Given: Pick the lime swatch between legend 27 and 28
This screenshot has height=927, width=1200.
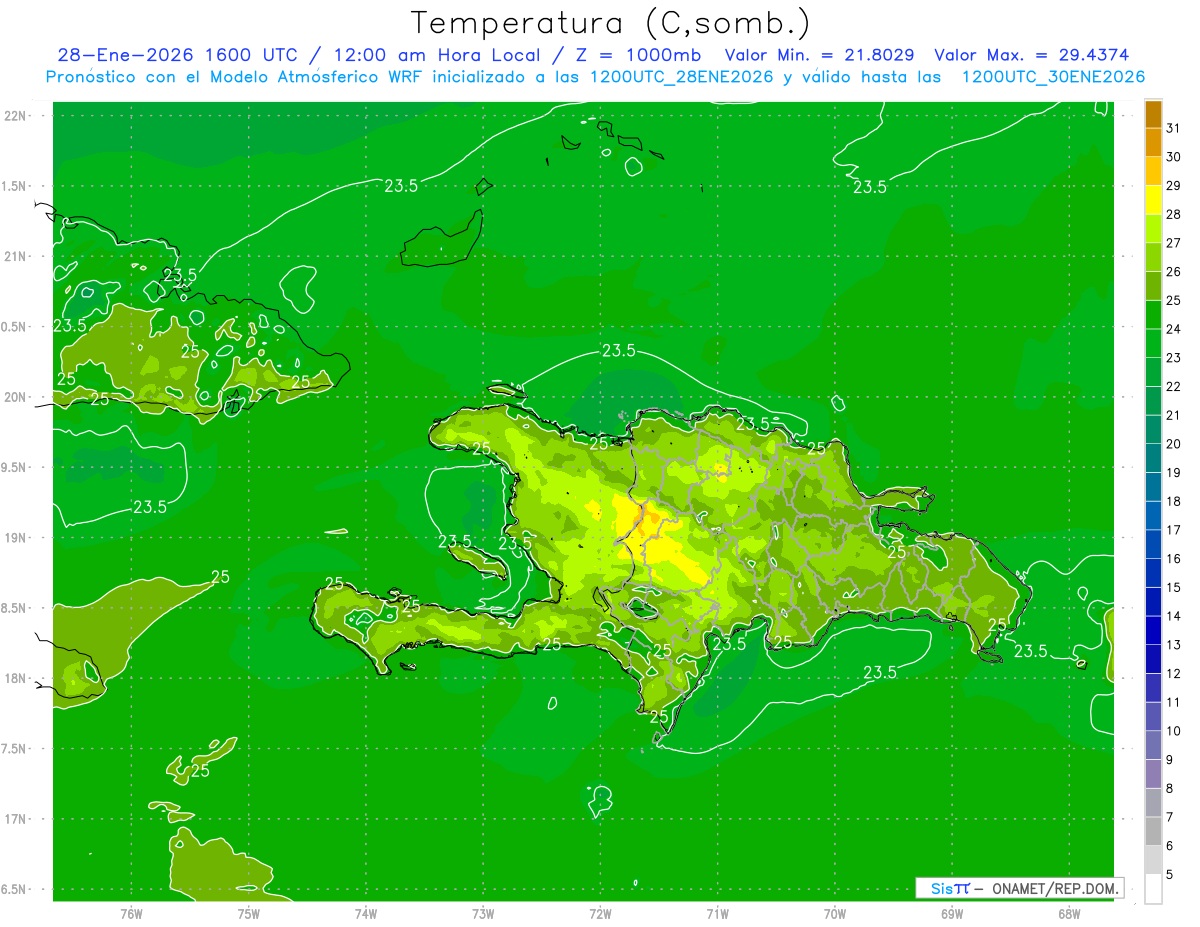Looking at the screenshot, I should (x=1153, y=228).
